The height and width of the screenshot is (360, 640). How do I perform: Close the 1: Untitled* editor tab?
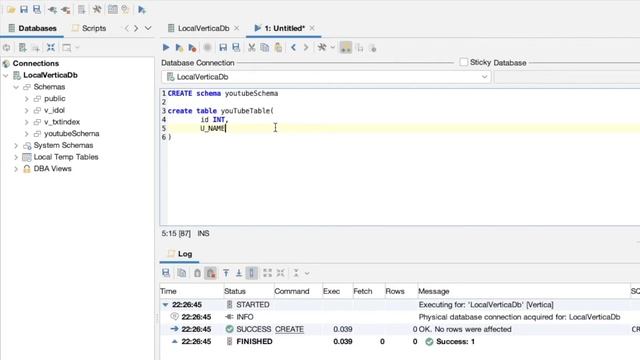point(312,28)
